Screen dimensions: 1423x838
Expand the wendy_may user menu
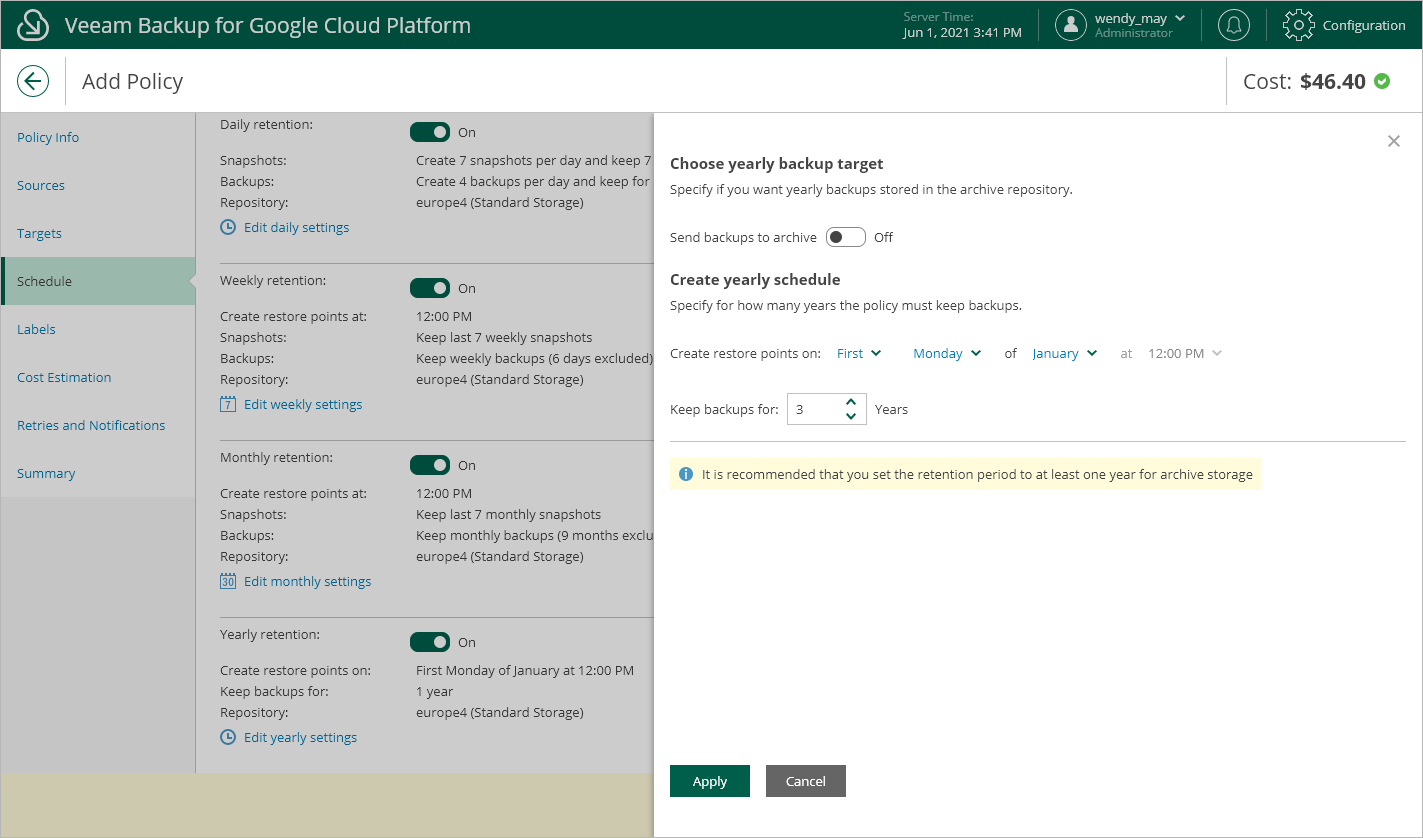coord(1180,18)
